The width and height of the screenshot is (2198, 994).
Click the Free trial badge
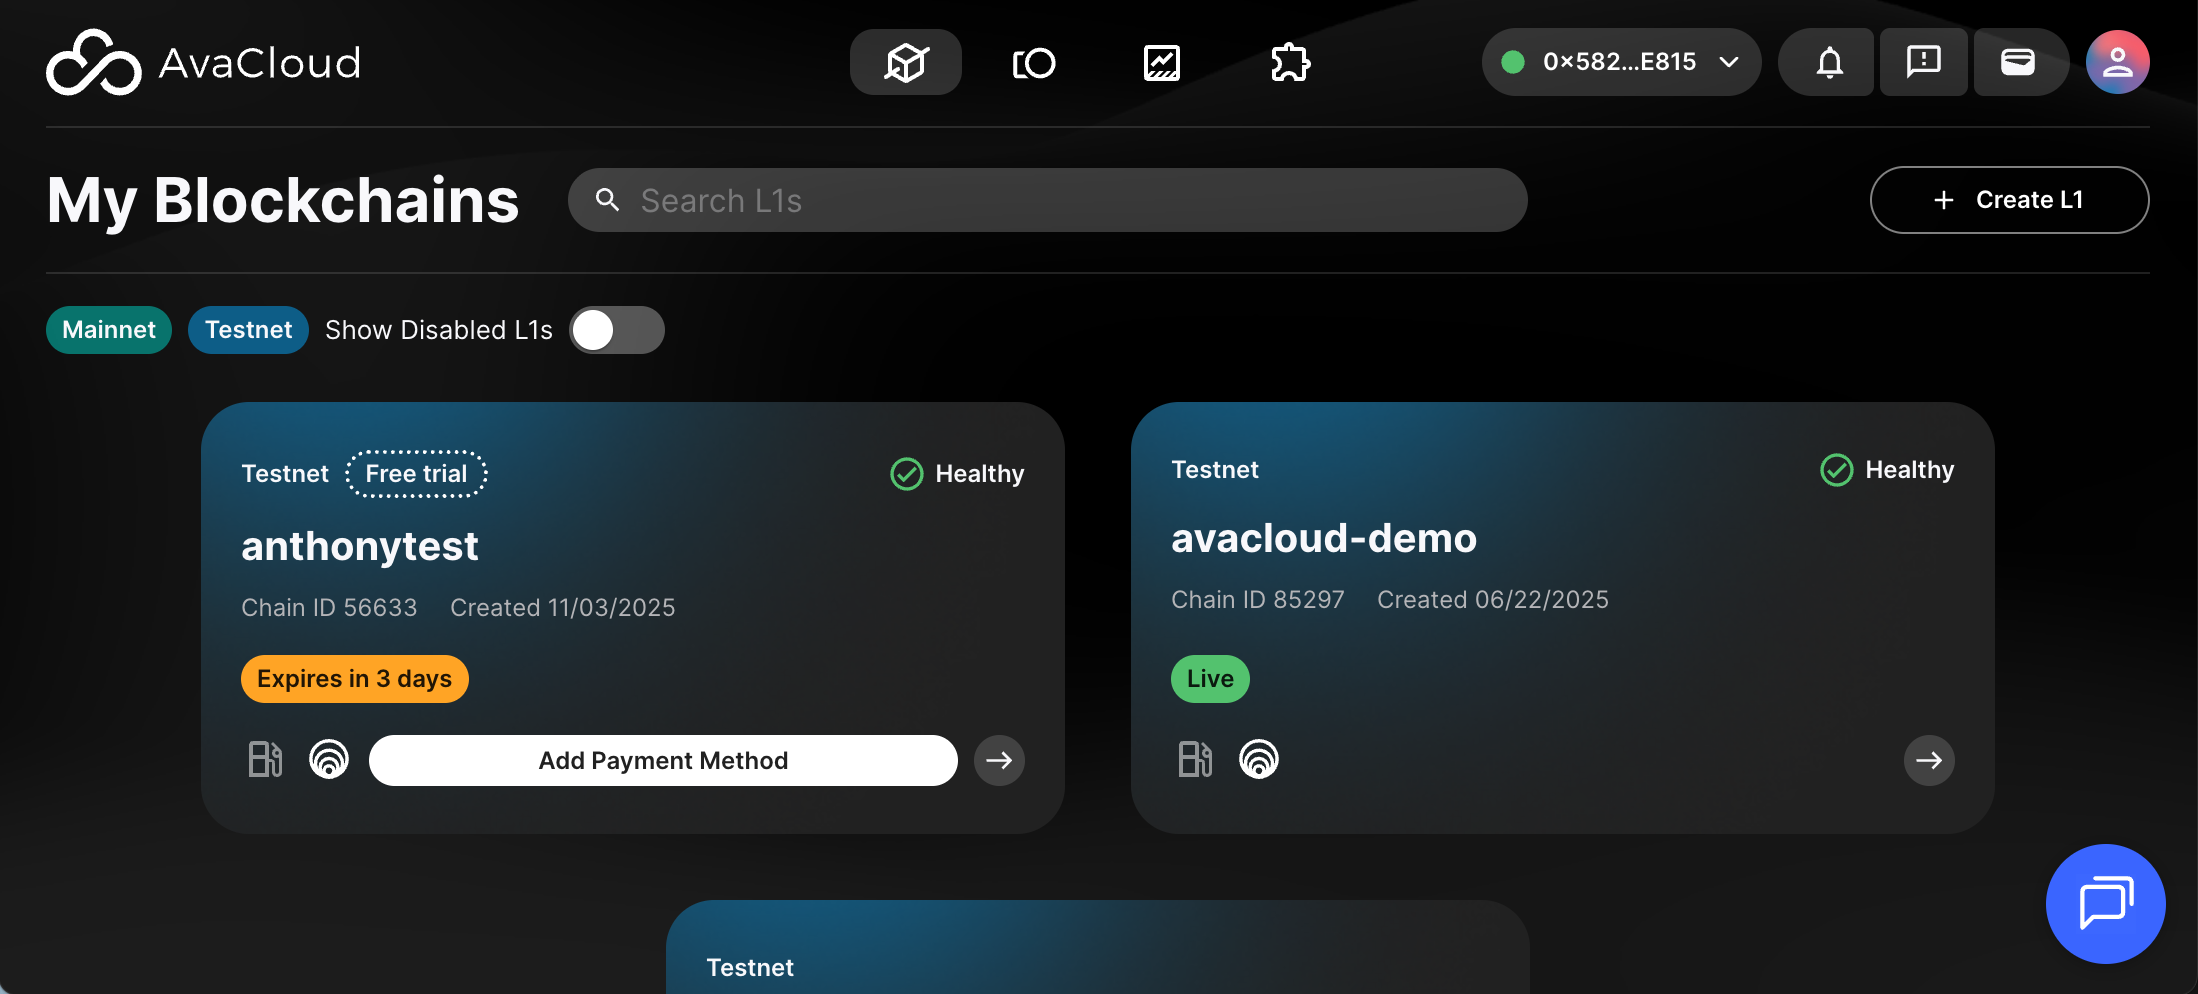point(416,474)
